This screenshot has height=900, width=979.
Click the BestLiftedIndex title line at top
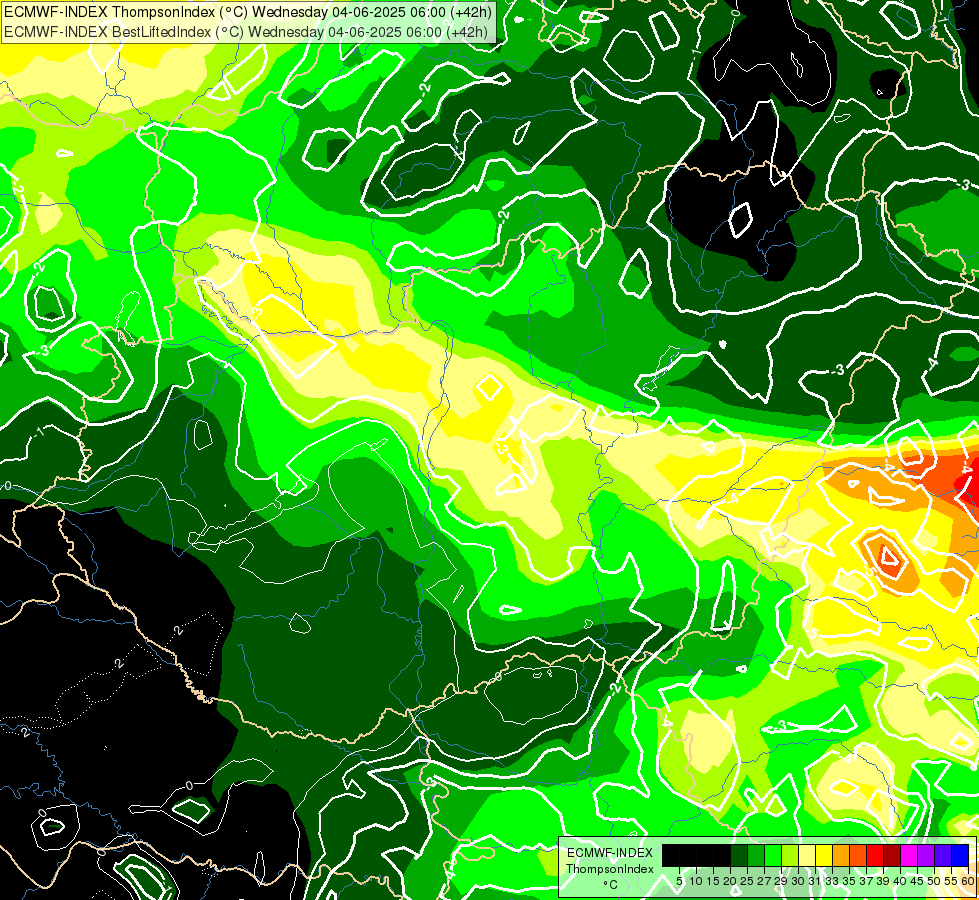click(246, 32)
